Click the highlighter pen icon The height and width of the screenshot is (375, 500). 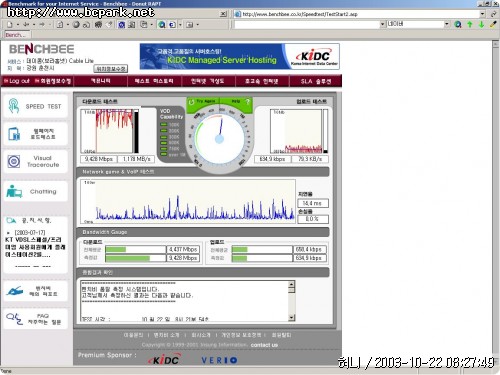pyautogui.click(x=493, y=24)
